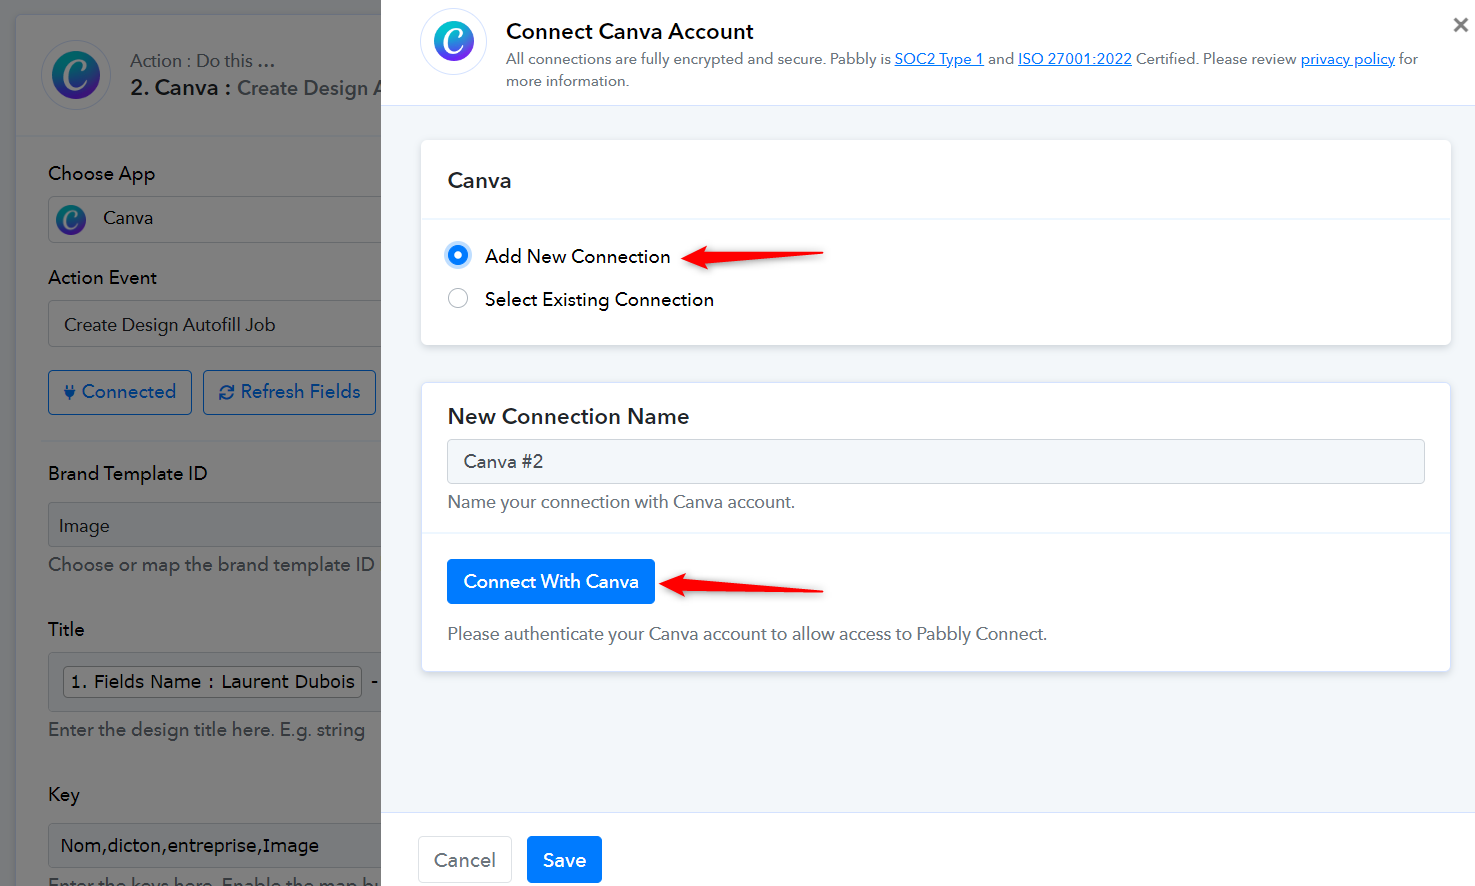The image size is (1475, 886).
Task: Open the ISO 27001:2022 link
Action: (1075, 59)
